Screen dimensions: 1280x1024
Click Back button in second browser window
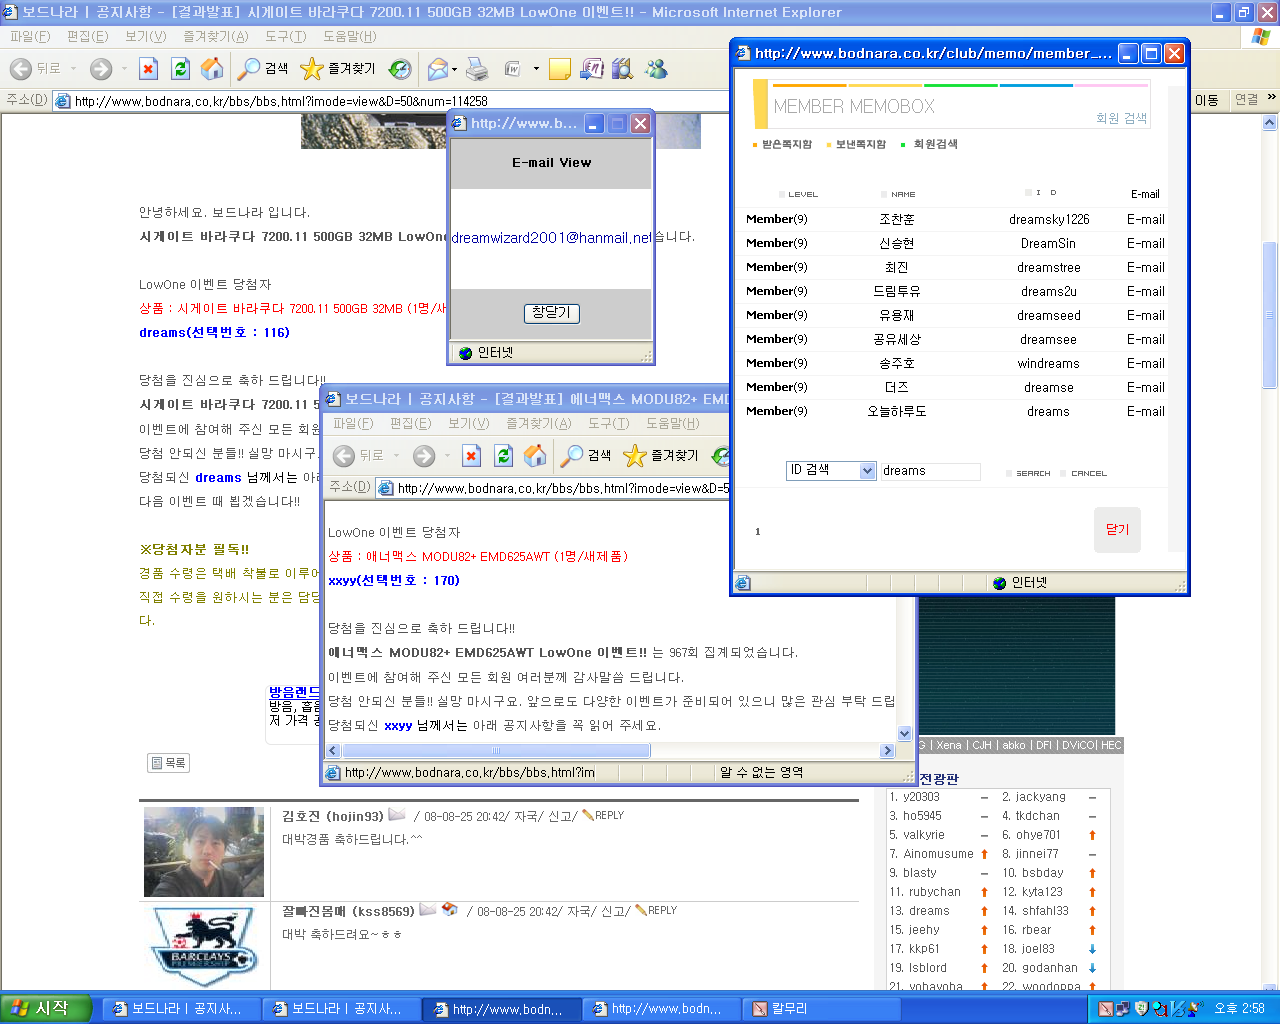[358, 456]
